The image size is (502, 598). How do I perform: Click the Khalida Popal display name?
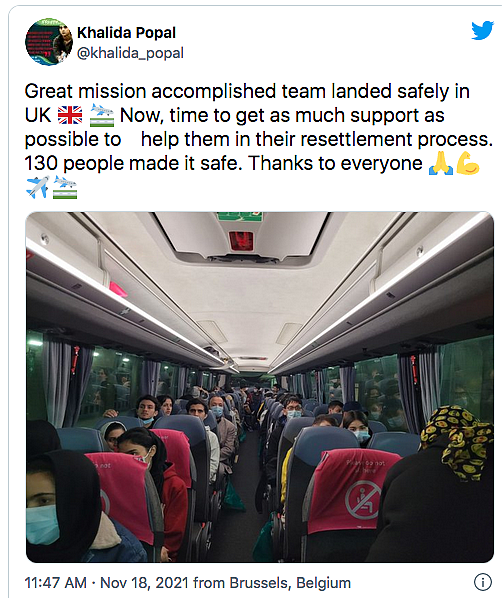click(x=126, y=33)
